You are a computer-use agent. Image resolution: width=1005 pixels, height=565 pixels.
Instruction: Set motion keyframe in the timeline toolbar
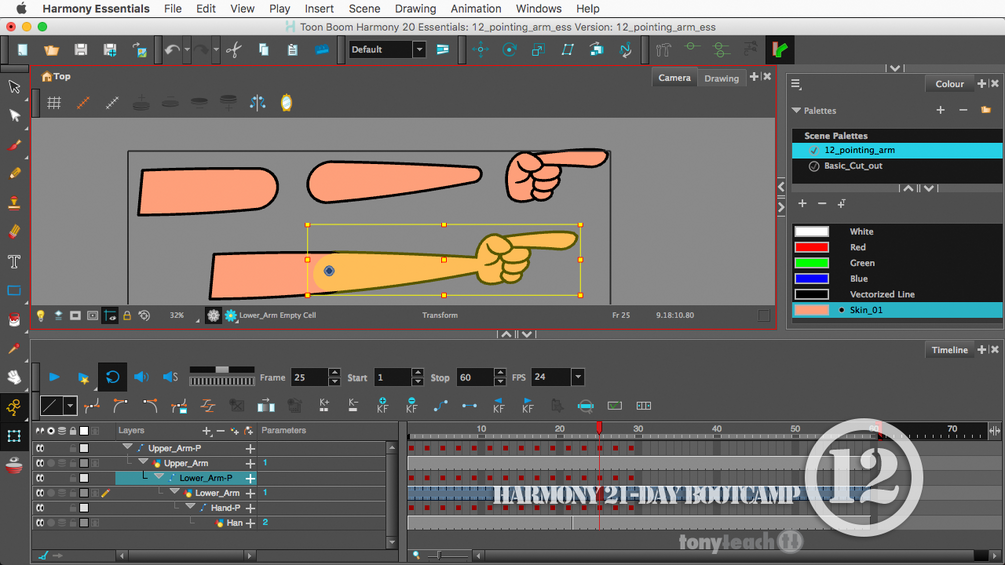pyautogui.click(x=440, y=405)
